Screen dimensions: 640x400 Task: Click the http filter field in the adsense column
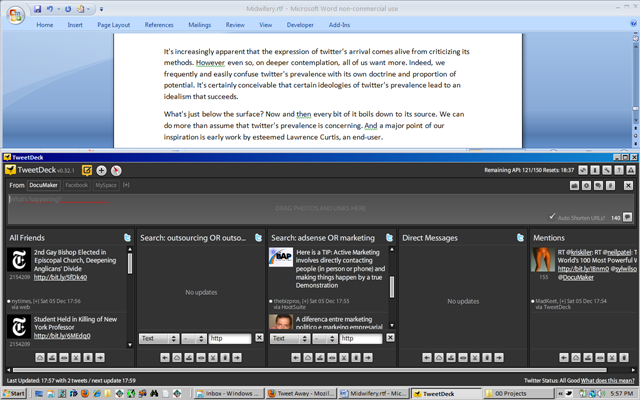[x=361, y=338]
